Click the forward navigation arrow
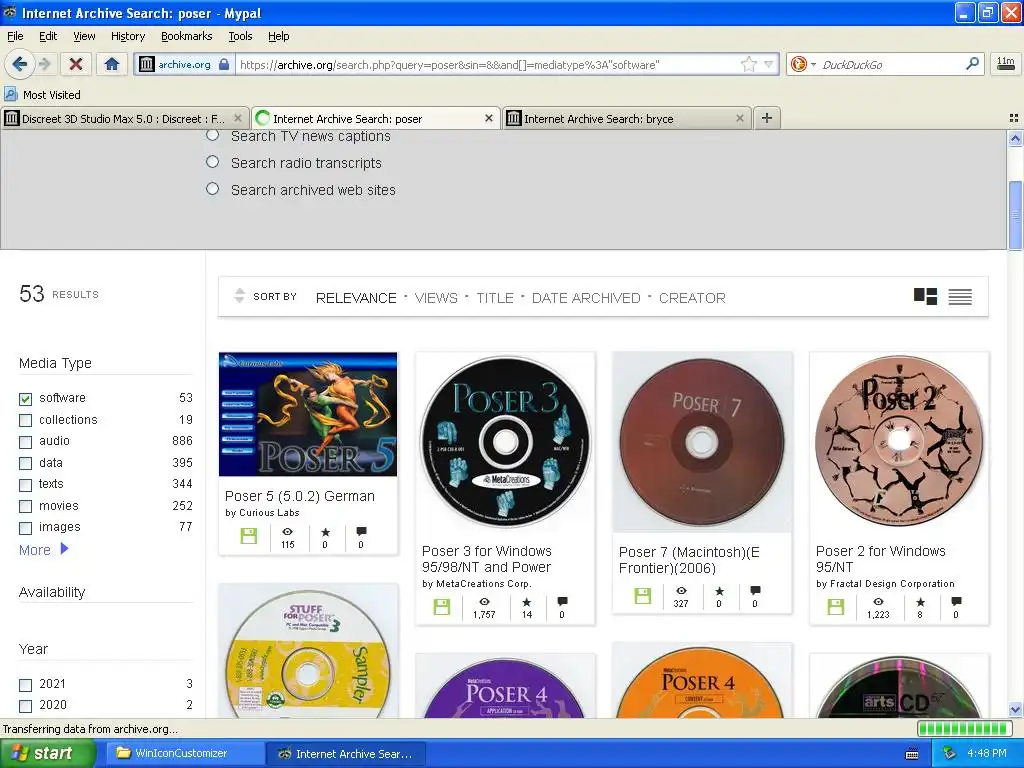This screenshot has width=1024, height=768. pos(44,64)
